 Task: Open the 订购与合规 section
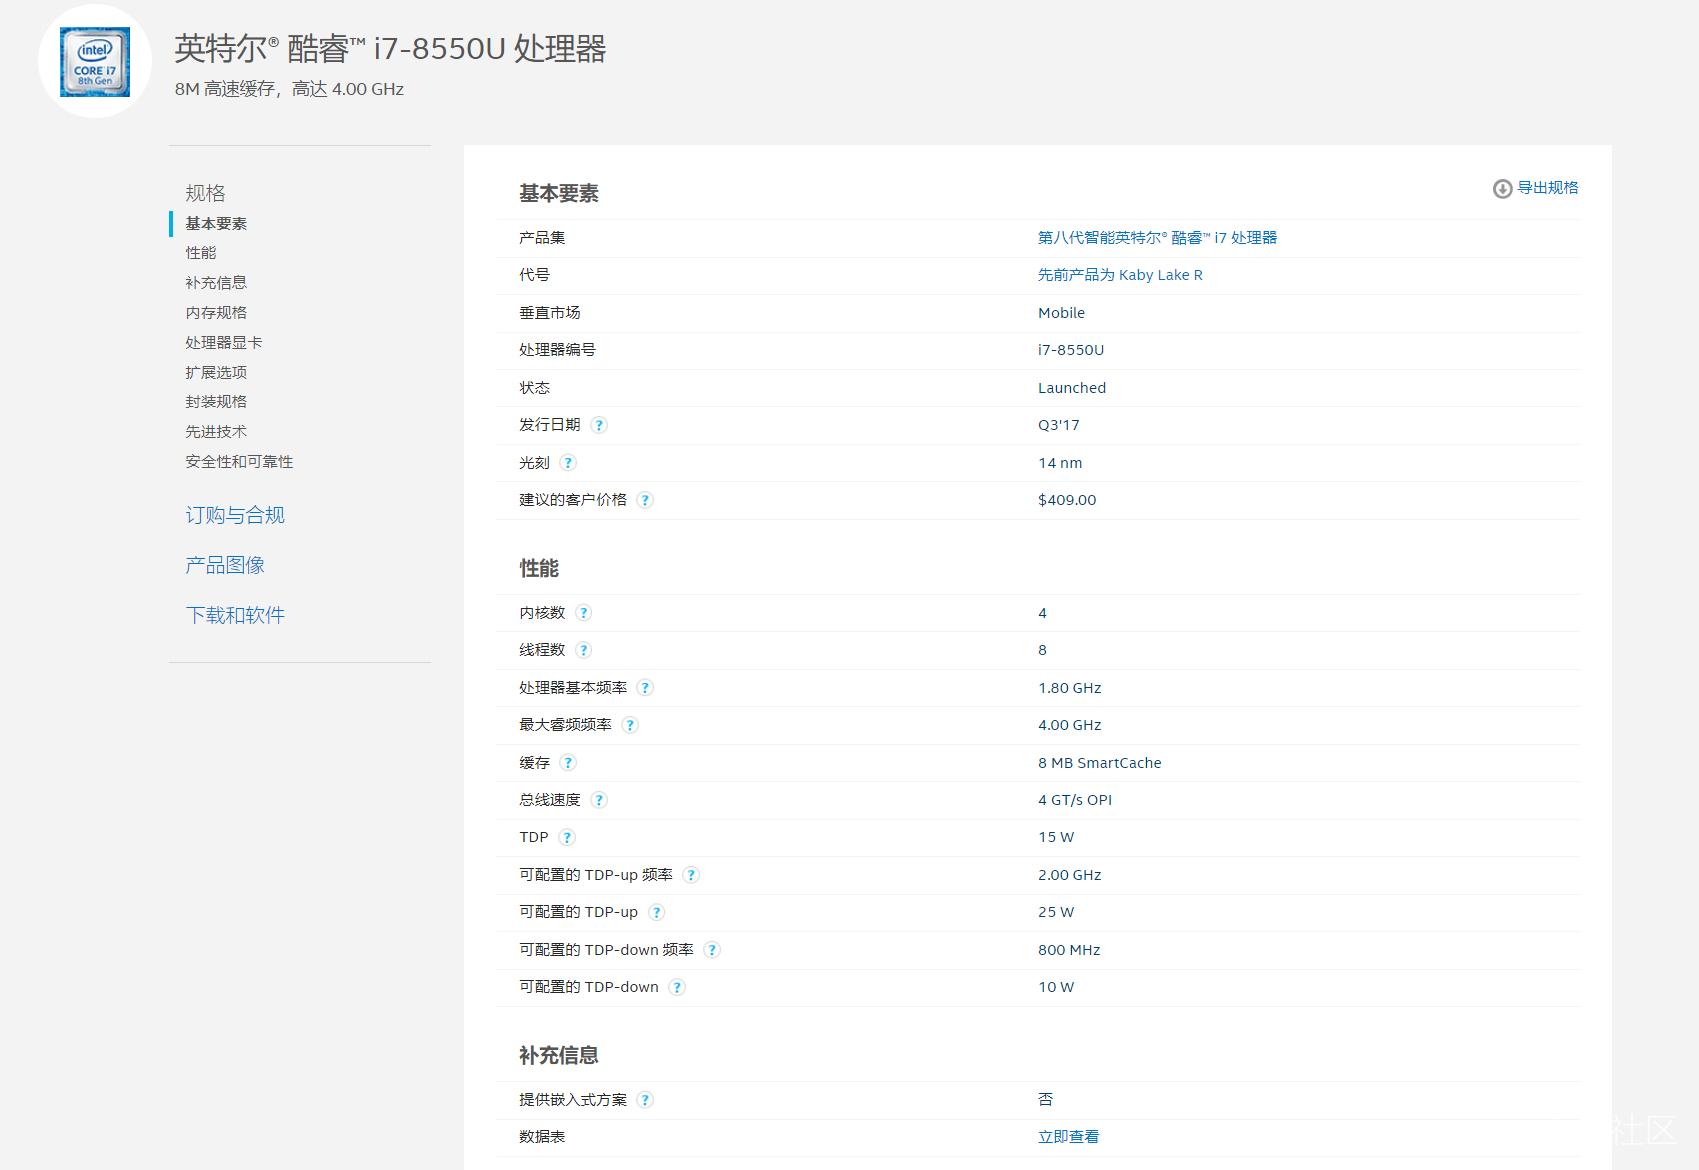tap(235, 515)
